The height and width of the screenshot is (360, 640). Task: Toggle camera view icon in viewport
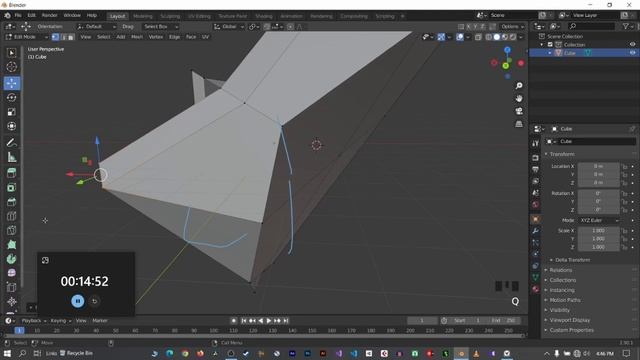tap(519, 111)
